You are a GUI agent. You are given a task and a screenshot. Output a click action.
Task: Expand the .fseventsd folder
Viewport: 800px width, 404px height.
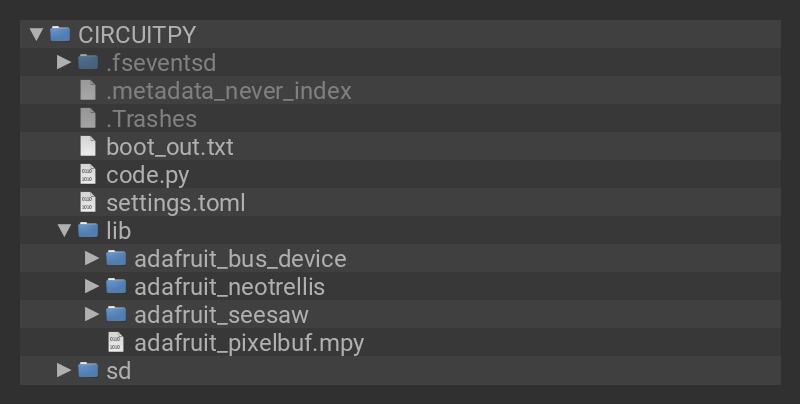pos(64,63)
